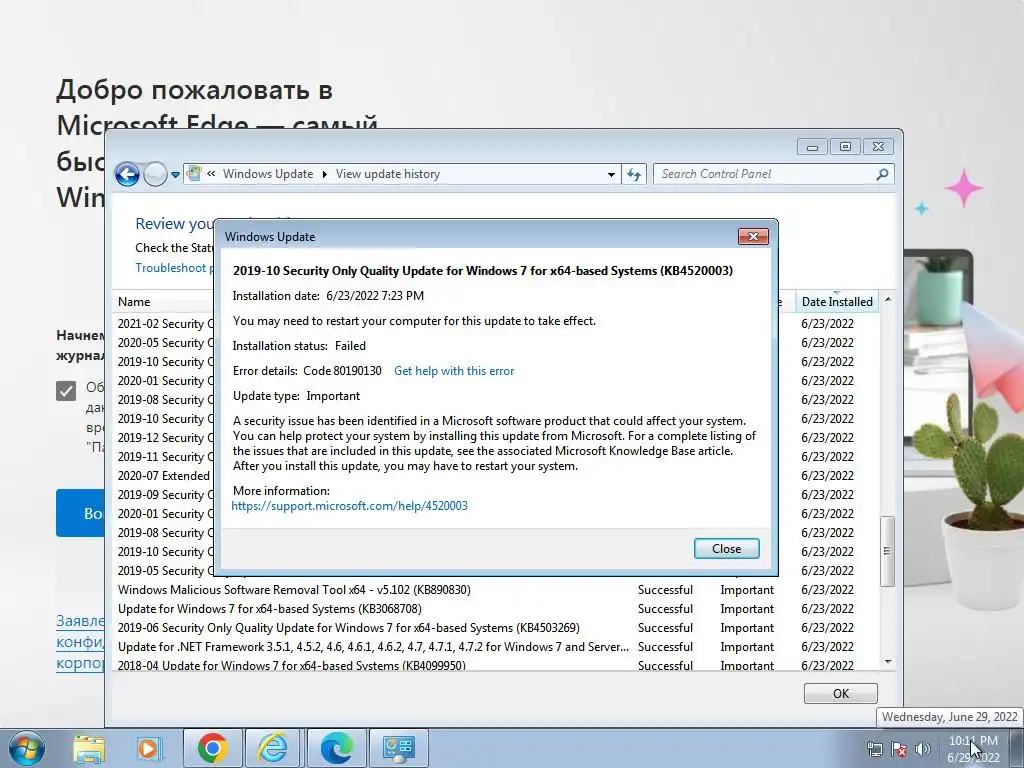Select Update for Windows 7 KB3068708 row
The image size is (1024, 768).
coord(496,609)
